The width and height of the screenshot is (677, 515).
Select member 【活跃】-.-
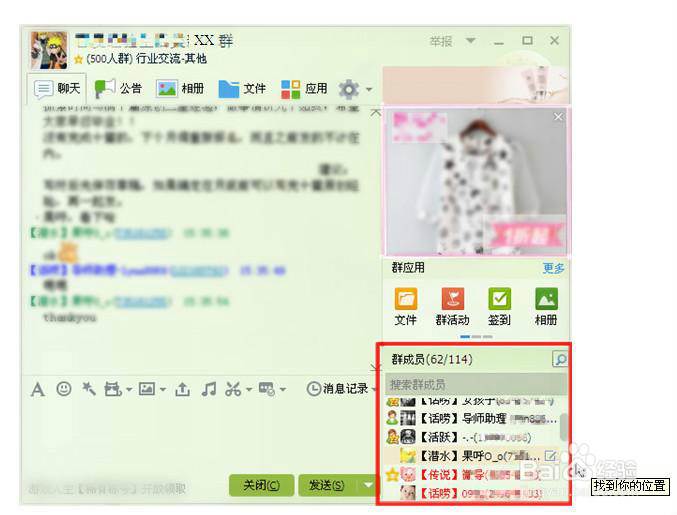coord(472,437)
